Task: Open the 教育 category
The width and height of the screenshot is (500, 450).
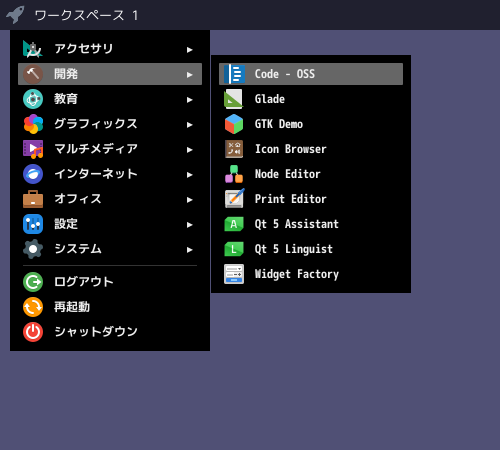Action: (110, 99)
